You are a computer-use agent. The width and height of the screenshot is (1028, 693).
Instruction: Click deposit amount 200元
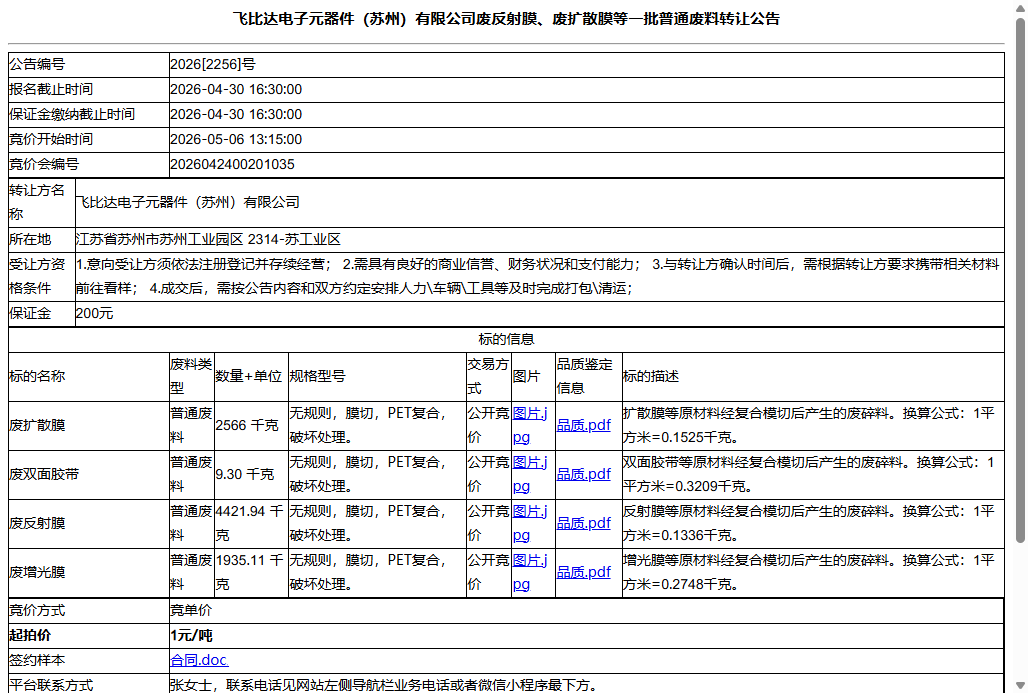[94, 313]
